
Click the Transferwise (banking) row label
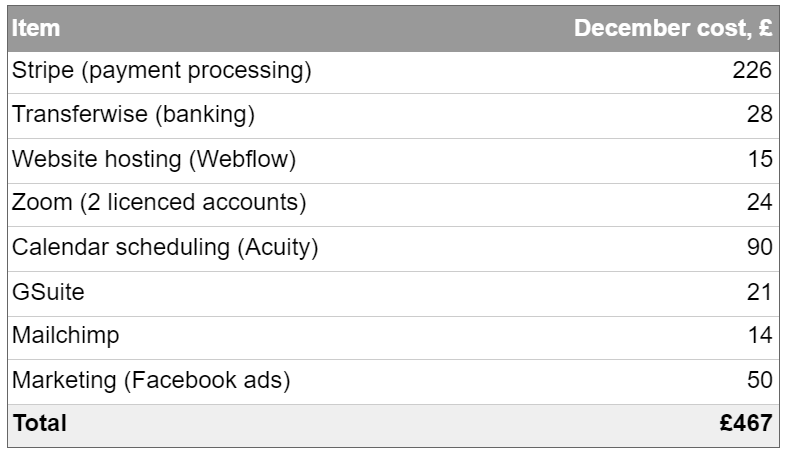point(133,114)
